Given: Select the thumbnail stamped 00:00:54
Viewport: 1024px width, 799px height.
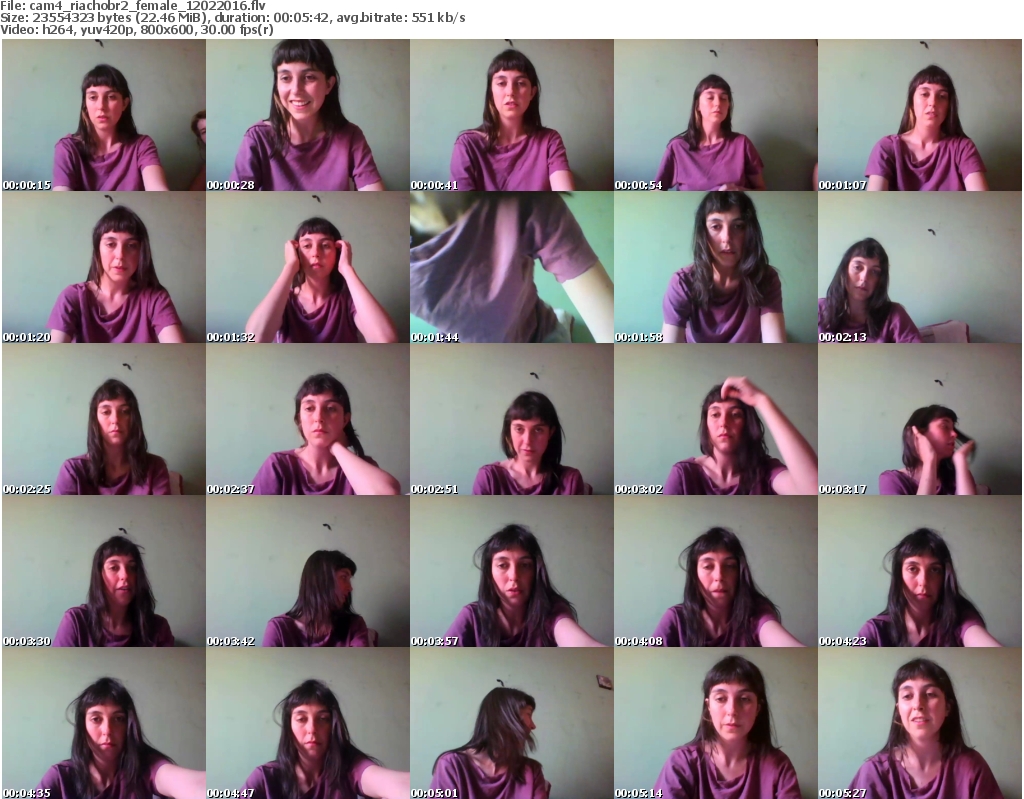Looking at the screenshot, I should coord(715,115).
